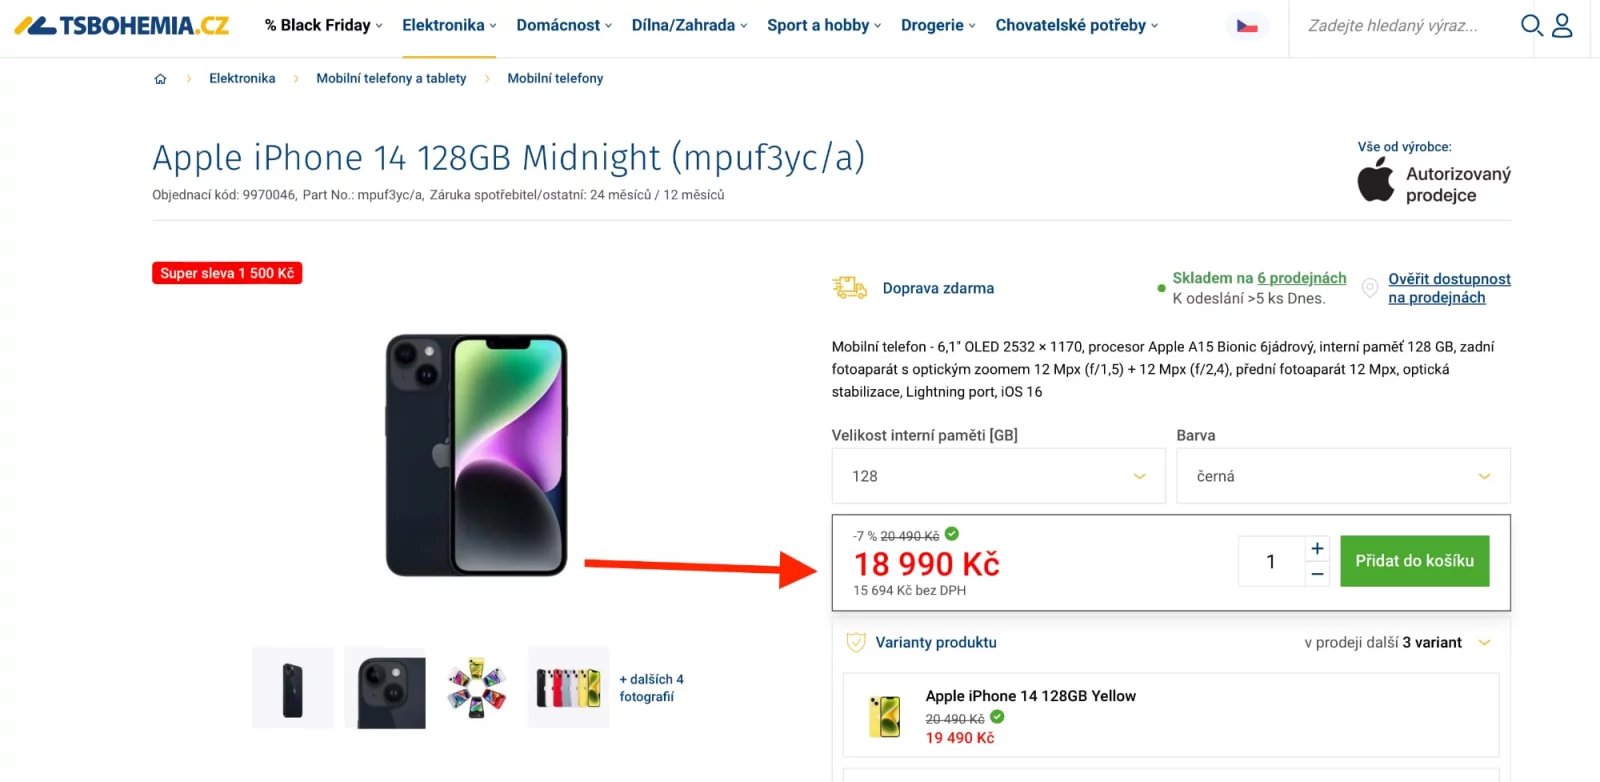Viewport: 1600px width, 782px height.
Task: Open Ověřit dostupnost na prodejnách link
Action: pos(1449,288)
